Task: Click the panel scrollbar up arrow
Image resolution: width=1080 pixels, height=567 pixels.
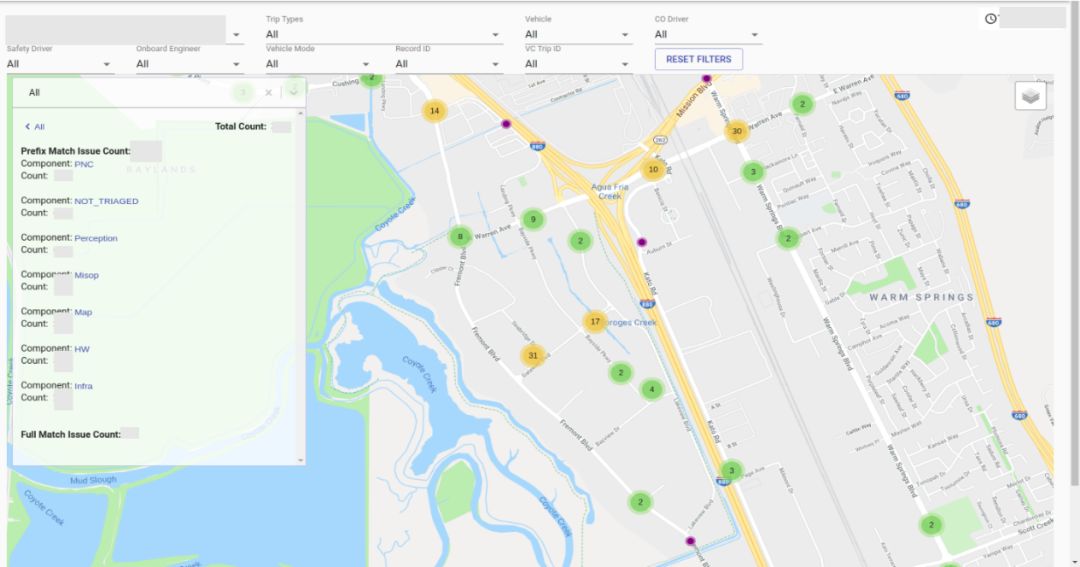Action: tap(300, 113)
